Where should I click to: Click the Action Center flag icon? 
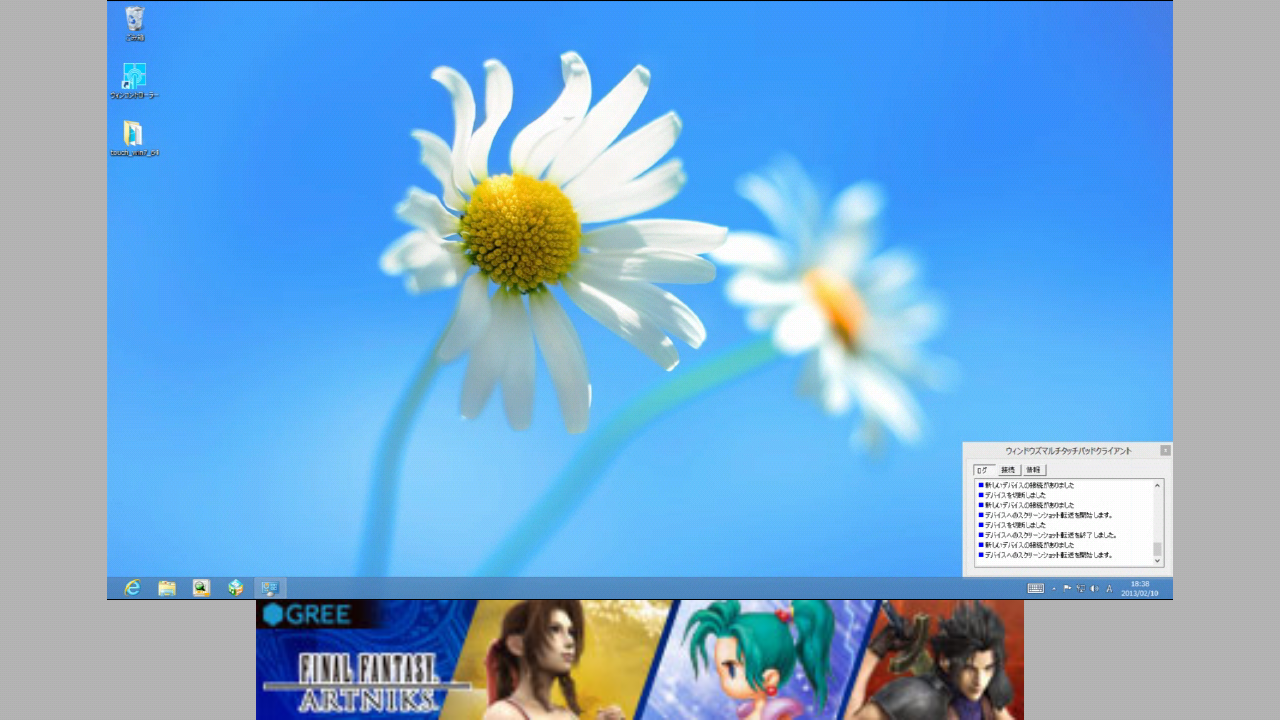click(1067, 589)
